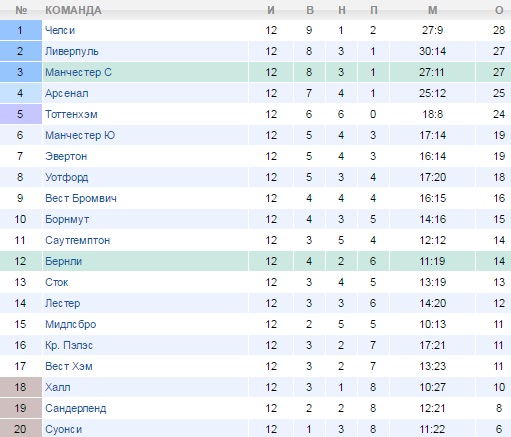Open the Ливерпуль team page
511x437 pixels.
click(x=72, y=51)
